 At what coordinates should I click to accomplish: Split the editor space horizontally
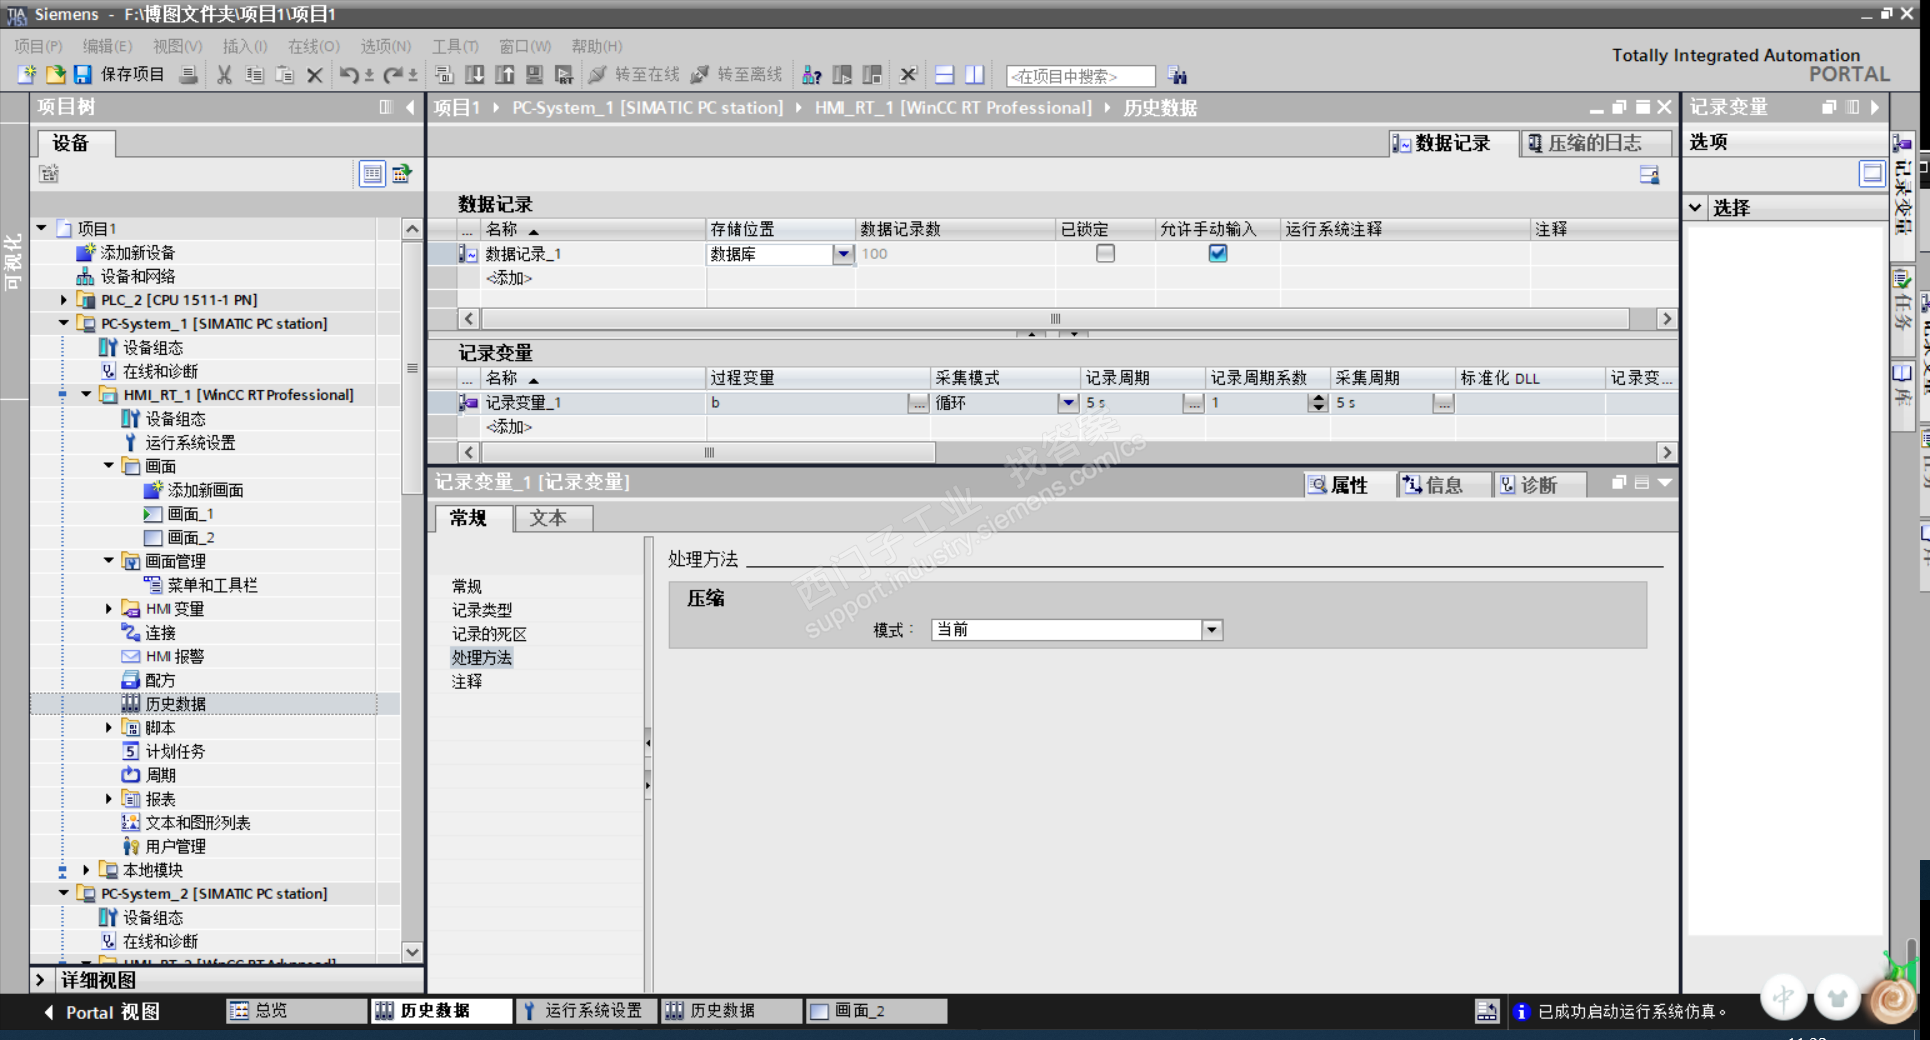(945, 75)
